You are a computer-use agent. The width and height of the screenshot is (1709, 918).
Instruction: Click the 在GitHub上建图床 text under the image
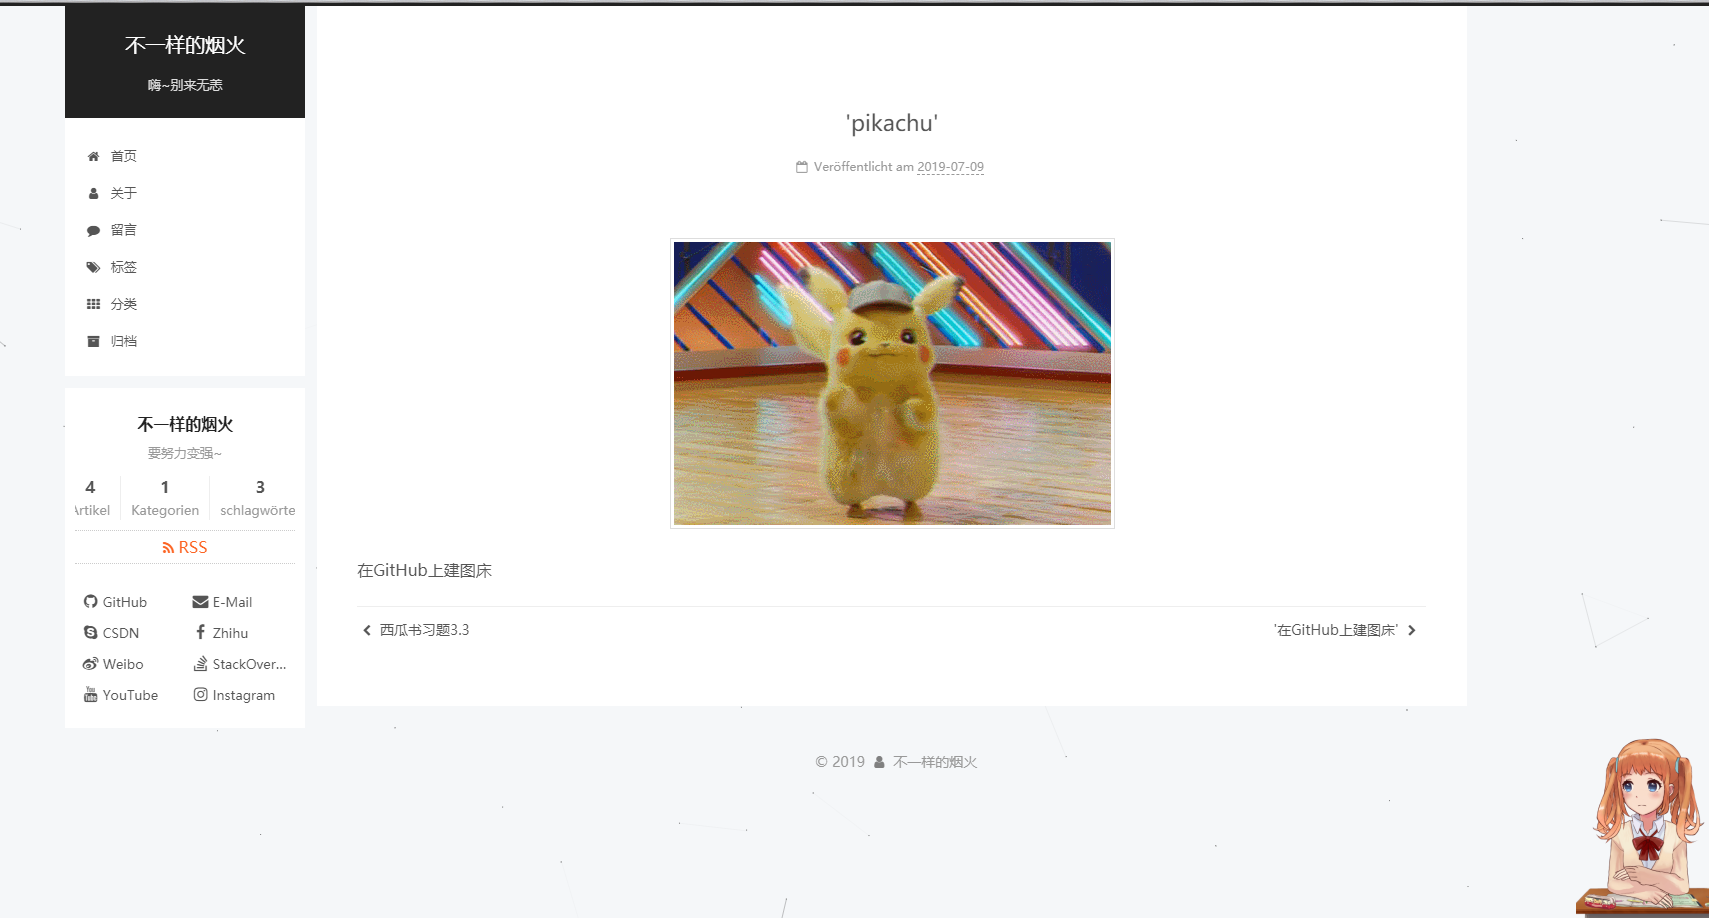click(x=424, y=570)
